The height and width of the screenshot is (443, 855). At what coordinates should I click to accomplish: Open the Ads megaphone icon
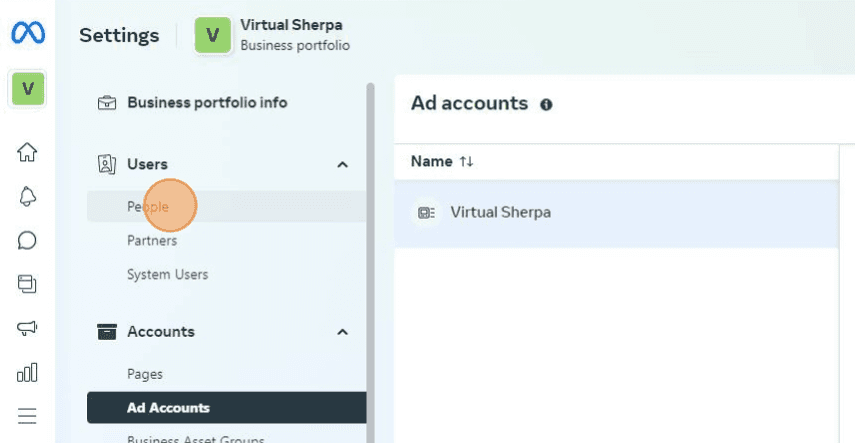pos(27,328)
